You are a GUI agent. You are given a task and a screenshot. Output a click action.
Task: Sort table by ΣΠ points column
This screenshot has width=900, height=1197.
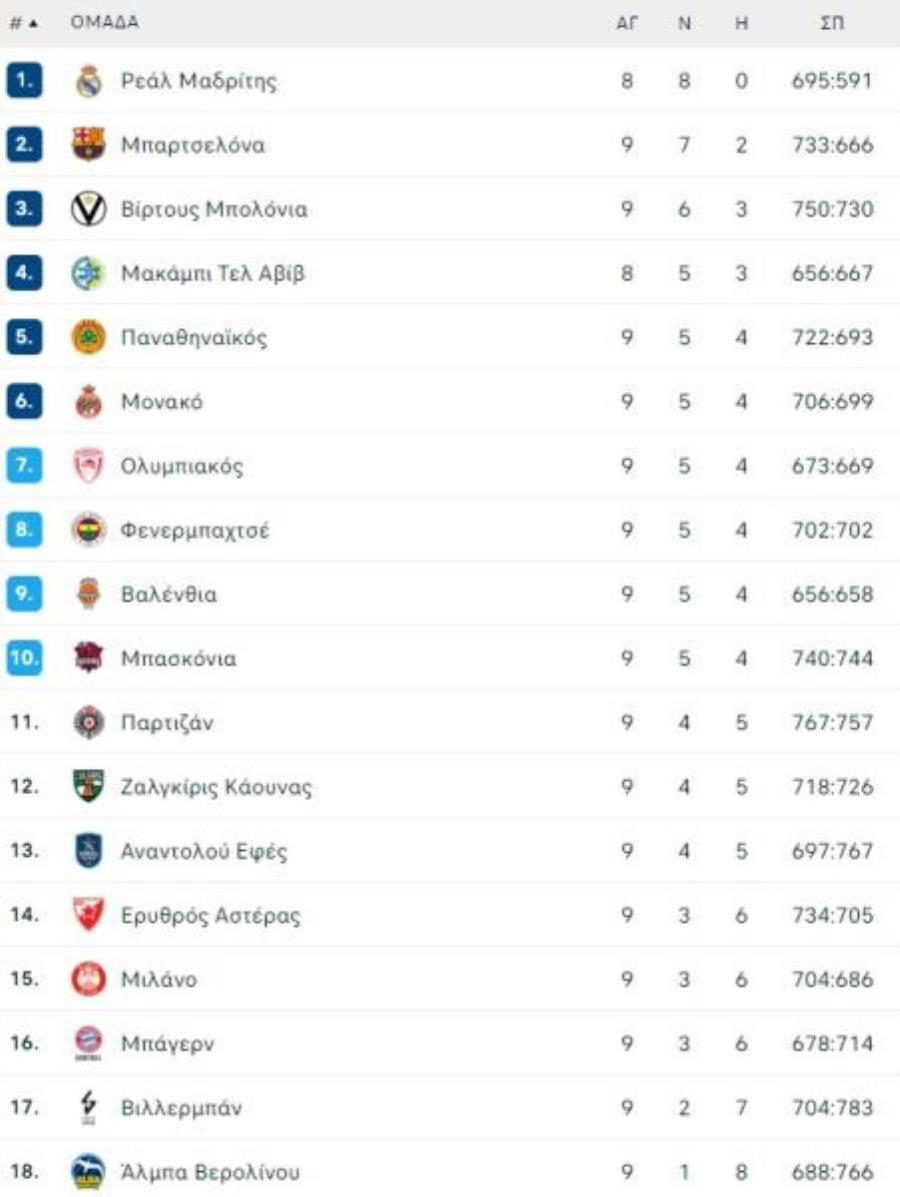coord(832,23)
